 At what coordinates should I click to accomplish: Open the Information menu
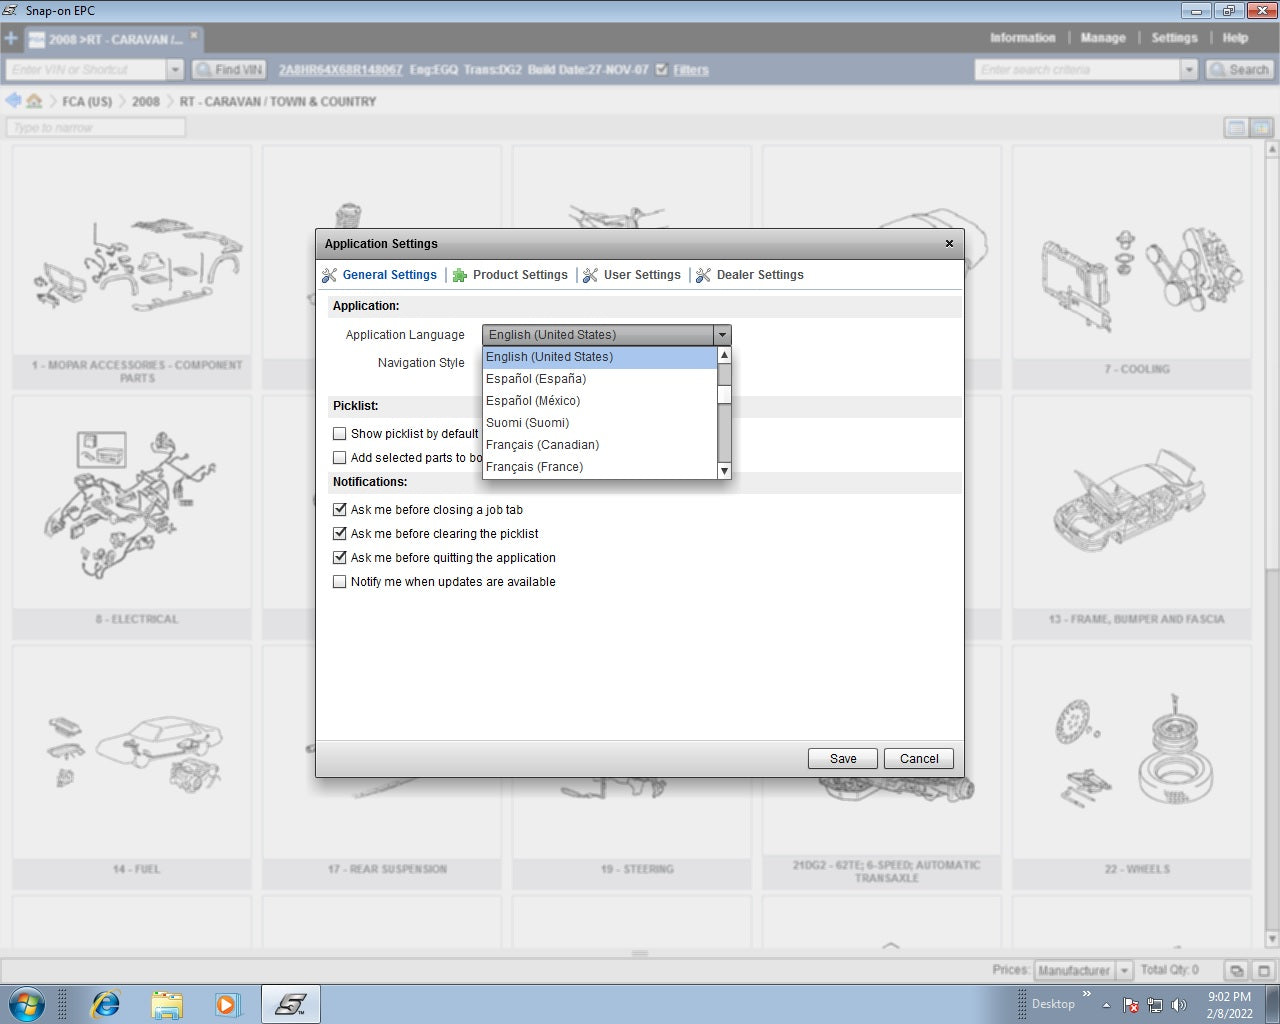(1023, 38)
